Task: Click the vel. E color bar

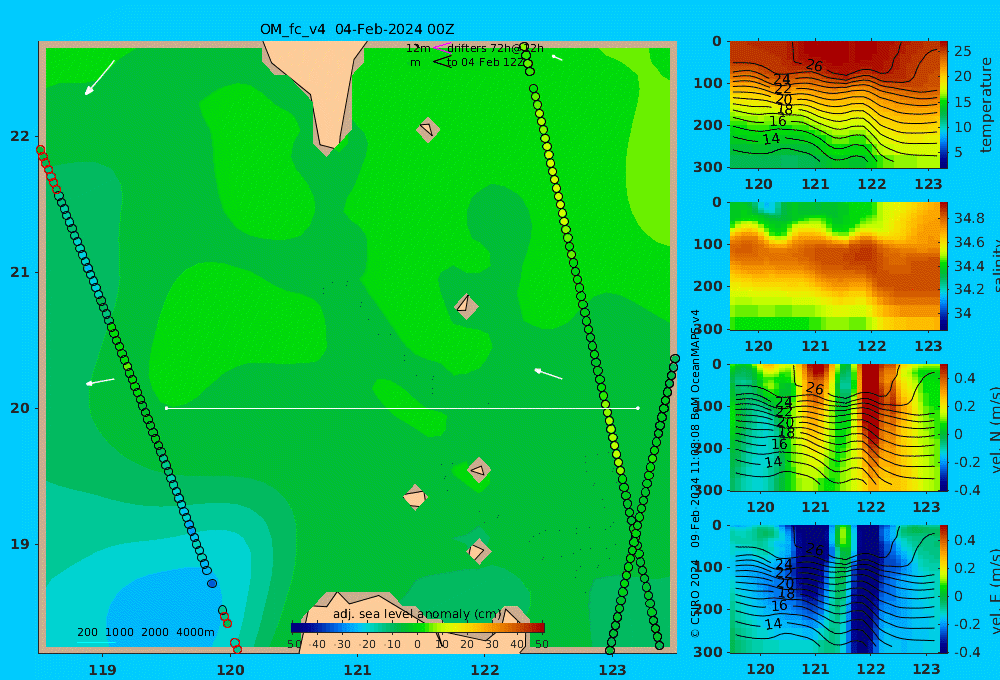Action: click(x=944, y=589)
